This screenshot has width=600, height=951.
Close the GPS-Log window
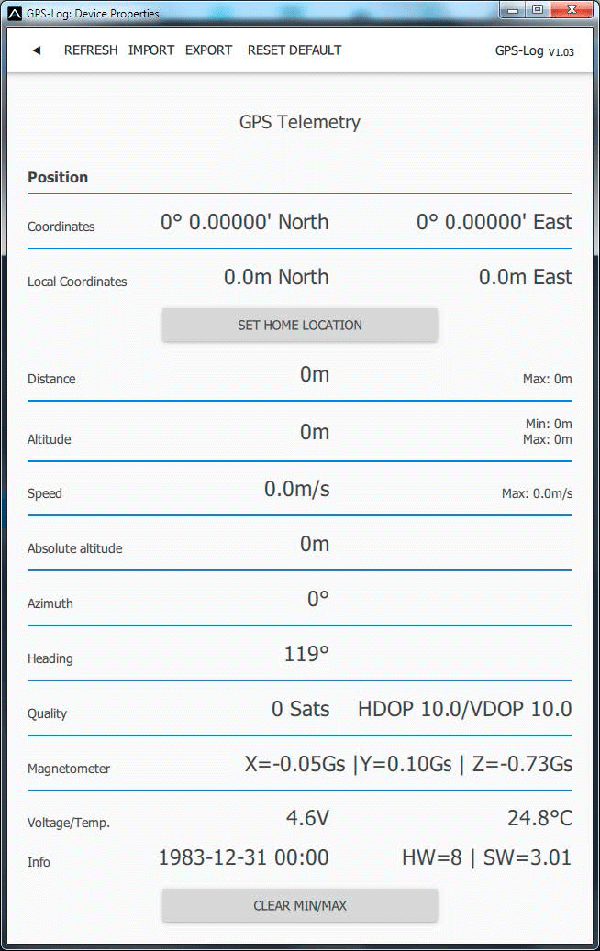click(x=573, y=11)
